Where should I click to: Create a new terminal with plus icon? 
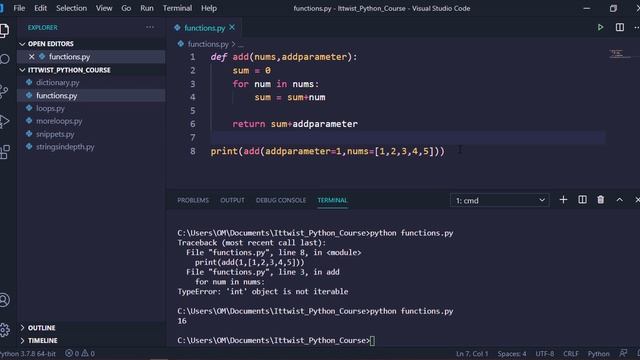click(x=563, y=200)
